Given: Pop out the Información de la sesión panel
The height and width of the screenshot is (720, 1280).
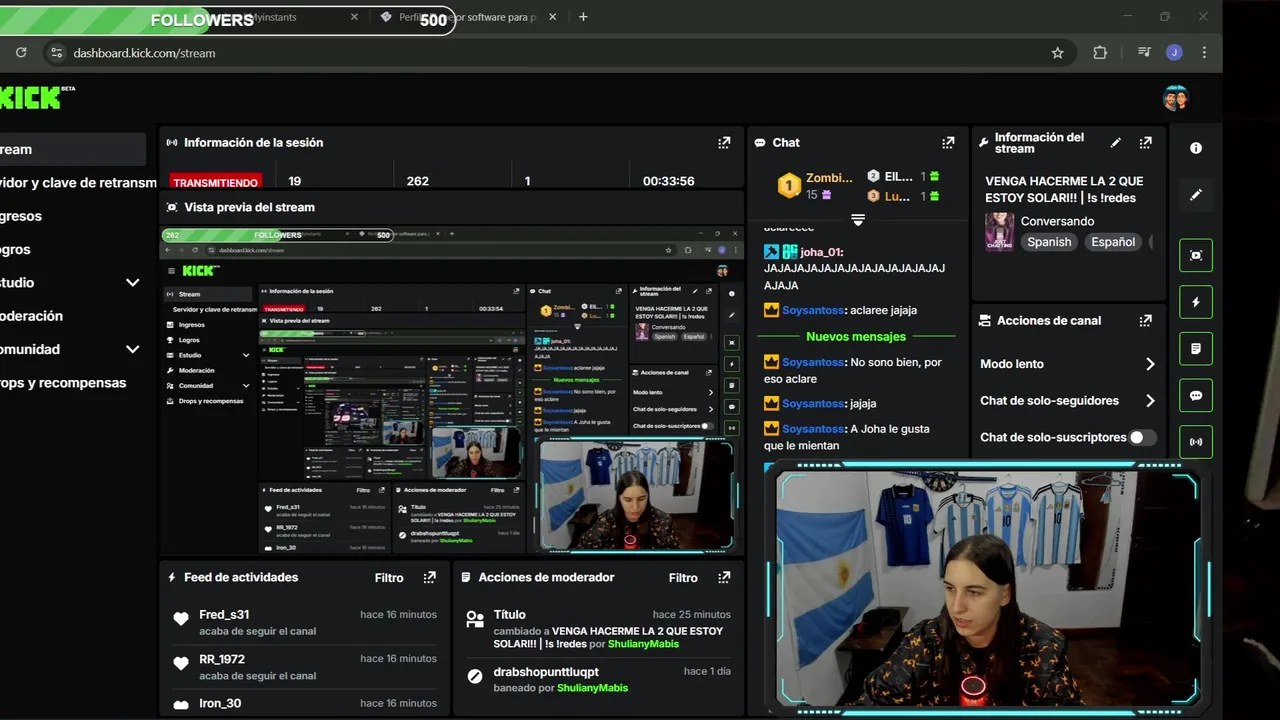Looking at the screenshot, I should click(724, 143).
